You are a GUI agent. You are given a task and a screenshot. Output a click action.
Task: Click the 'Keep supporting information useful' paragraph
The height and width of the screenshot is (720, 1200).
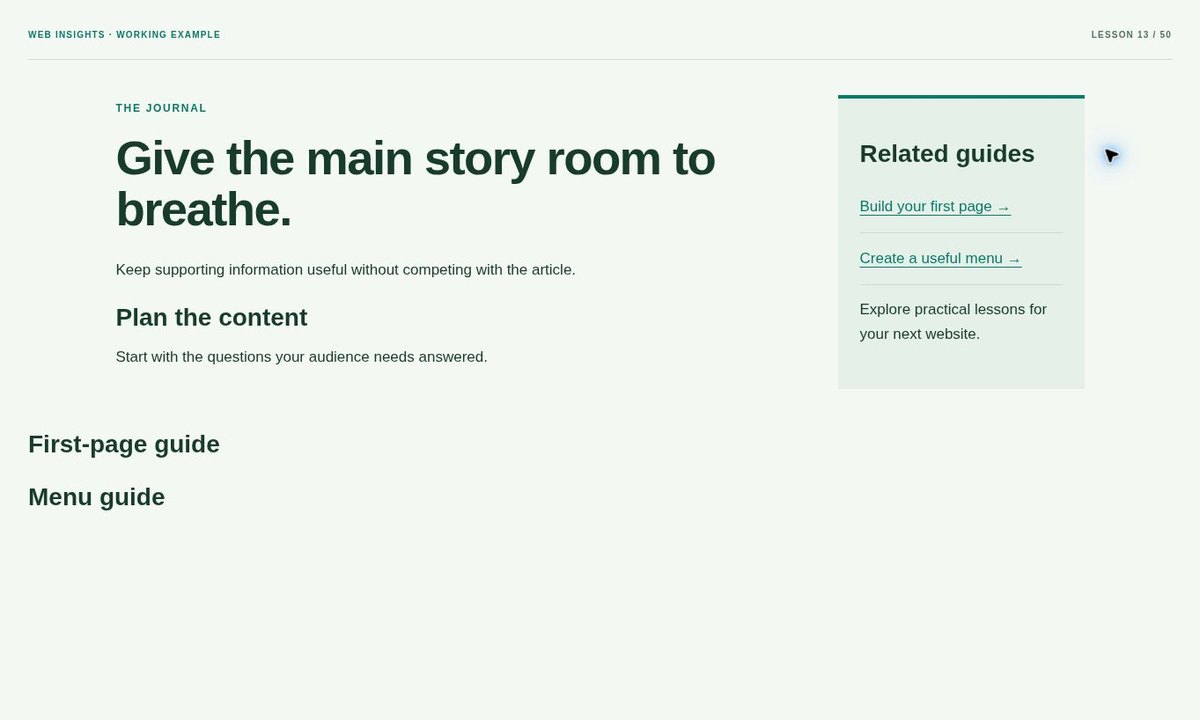click(x=345, y=270)
